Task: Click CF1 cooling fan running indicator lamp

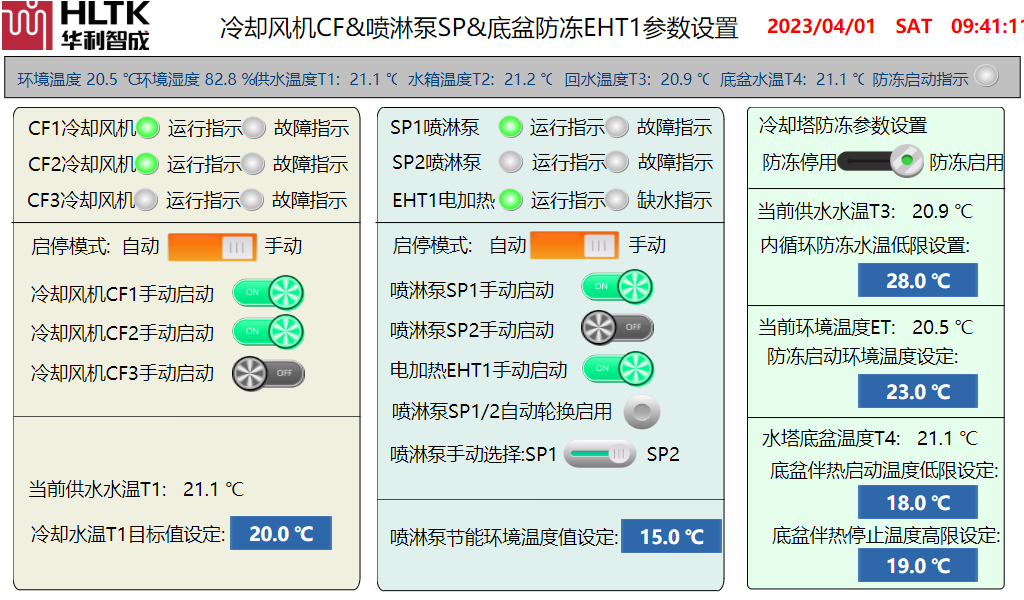Action: click(x=148, y=128)
